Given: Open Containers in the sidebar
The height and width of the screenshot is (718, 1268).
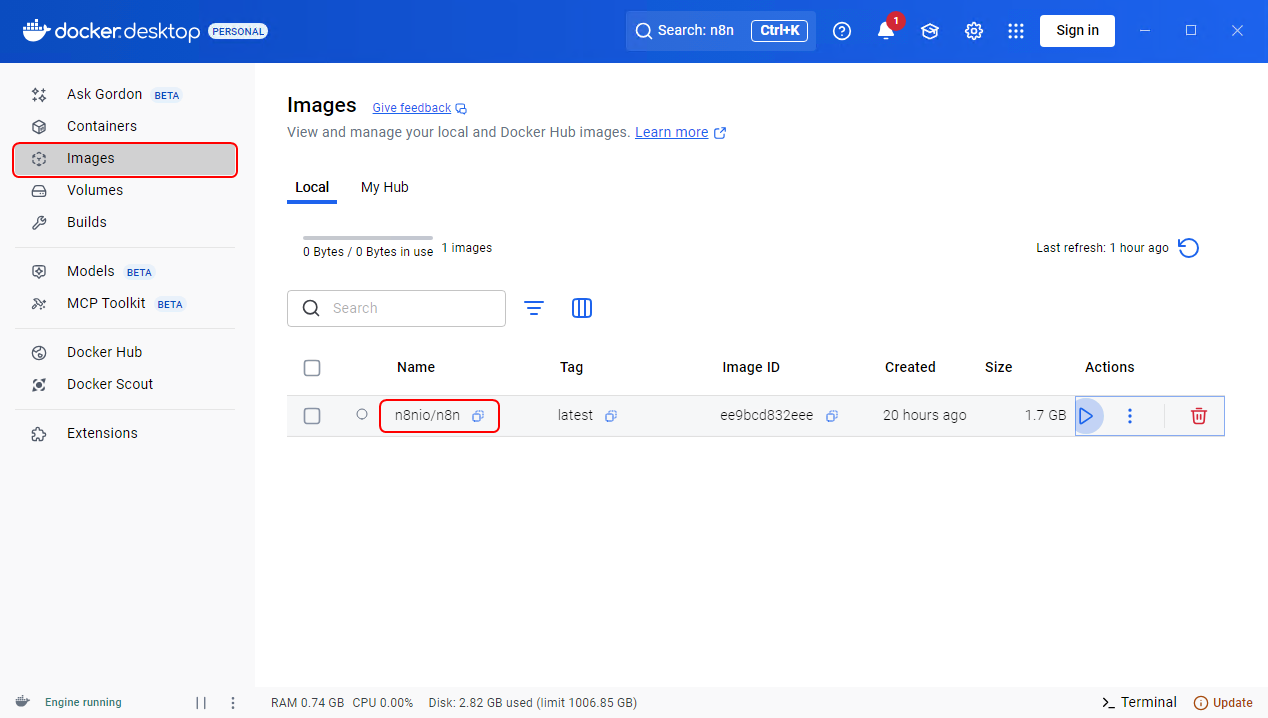Looking at the screenshot, I should coord(101,126).
